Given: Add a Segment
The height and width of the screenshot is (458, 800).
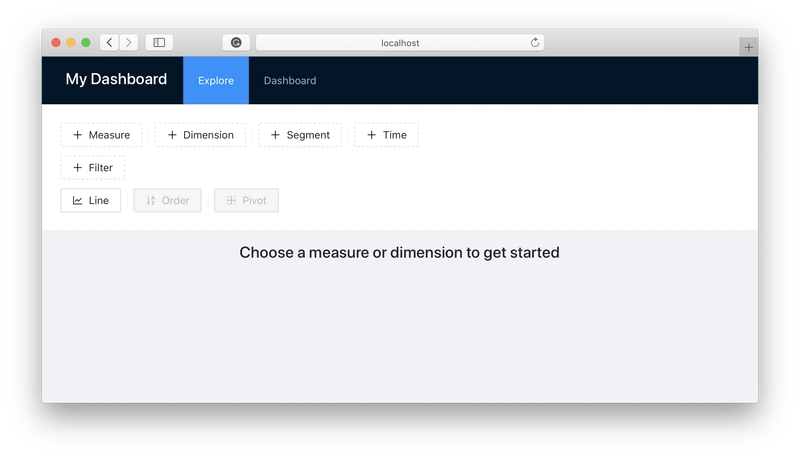Looking at the screenshot, I should [300, 135].
